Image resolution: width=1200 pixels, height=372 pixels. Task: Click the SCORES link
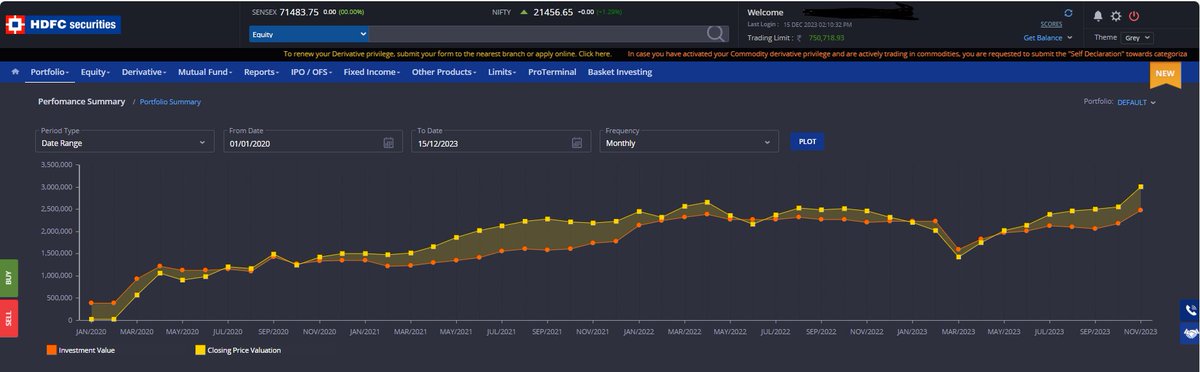pos(1051,23)
